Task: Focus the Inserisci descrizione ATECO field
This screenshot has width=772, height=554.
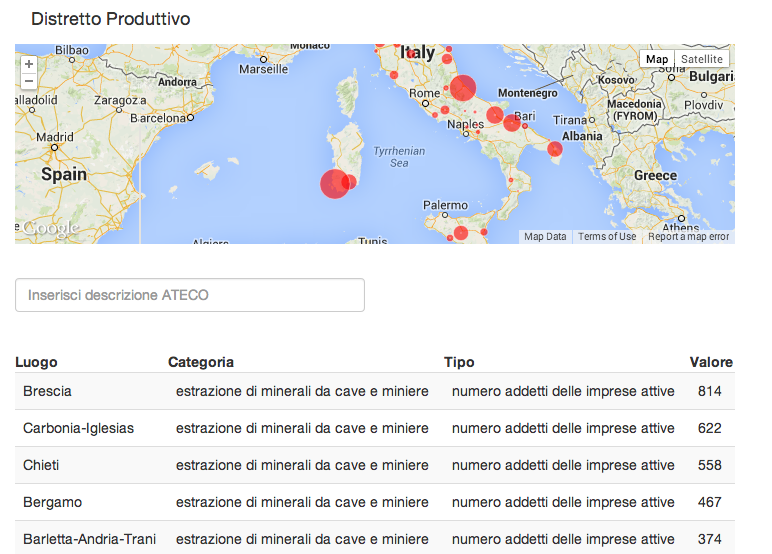Action: [190, 295]
